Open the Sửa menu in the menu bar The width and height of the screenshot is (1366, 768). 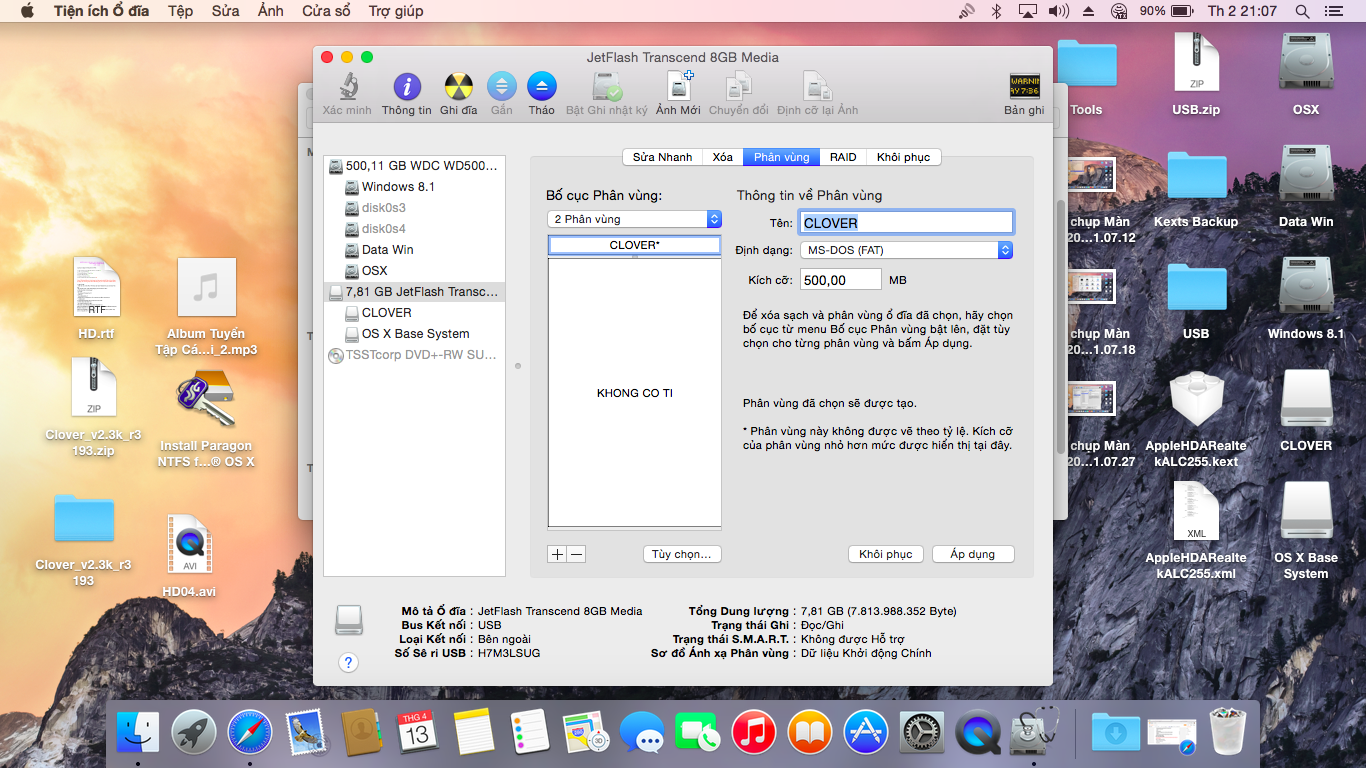[226, 11]
